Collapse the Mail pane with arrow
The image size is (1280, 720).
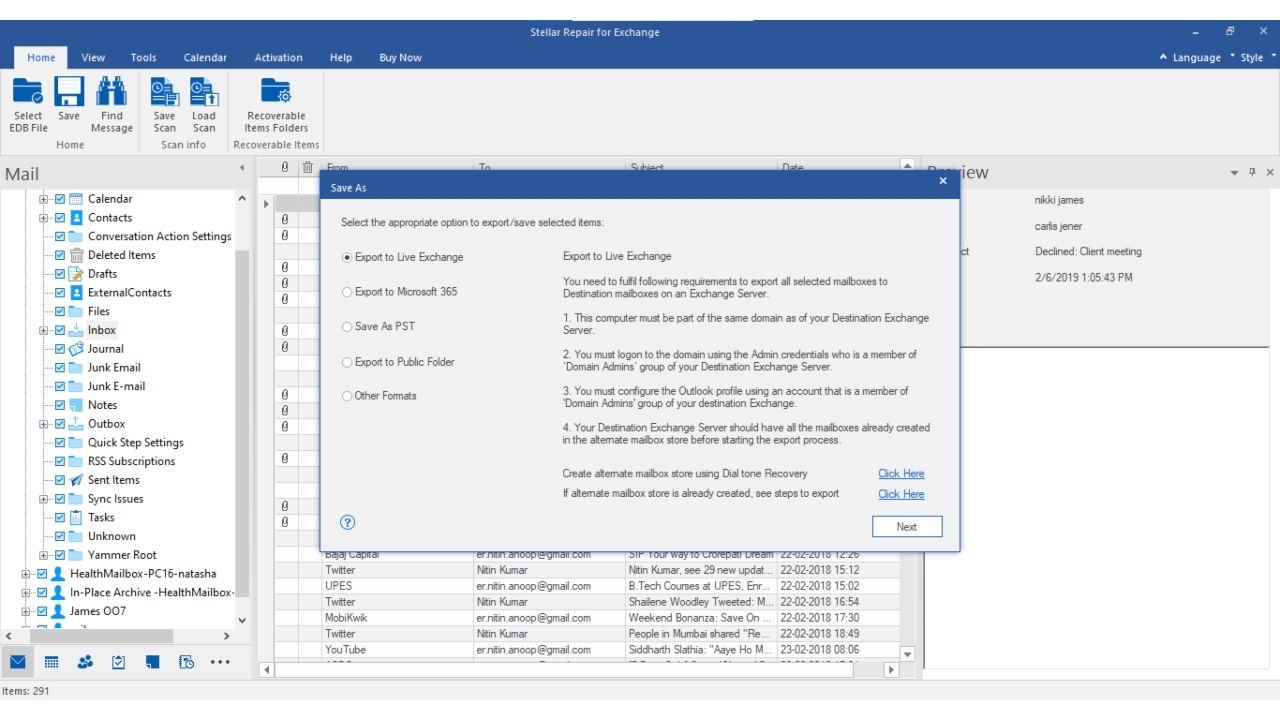point(241,168)
